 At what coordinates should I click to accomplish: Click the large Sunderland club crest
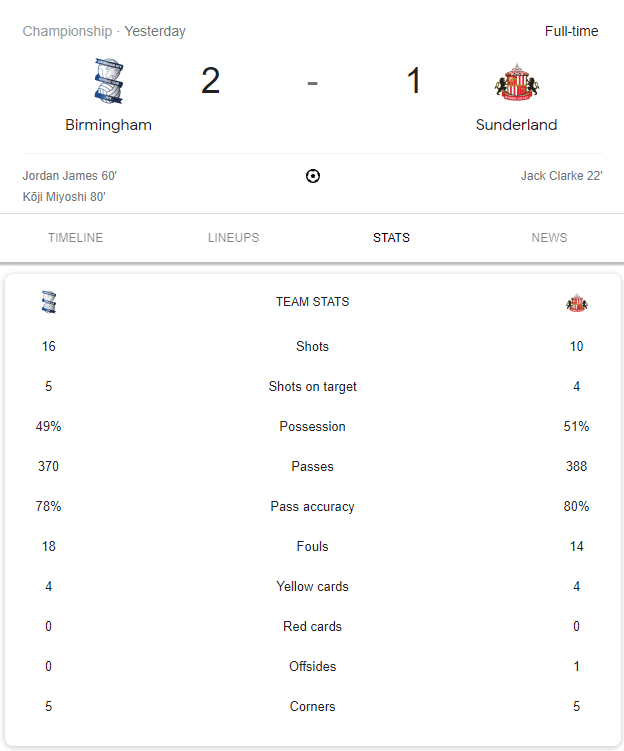click(516, 83)
